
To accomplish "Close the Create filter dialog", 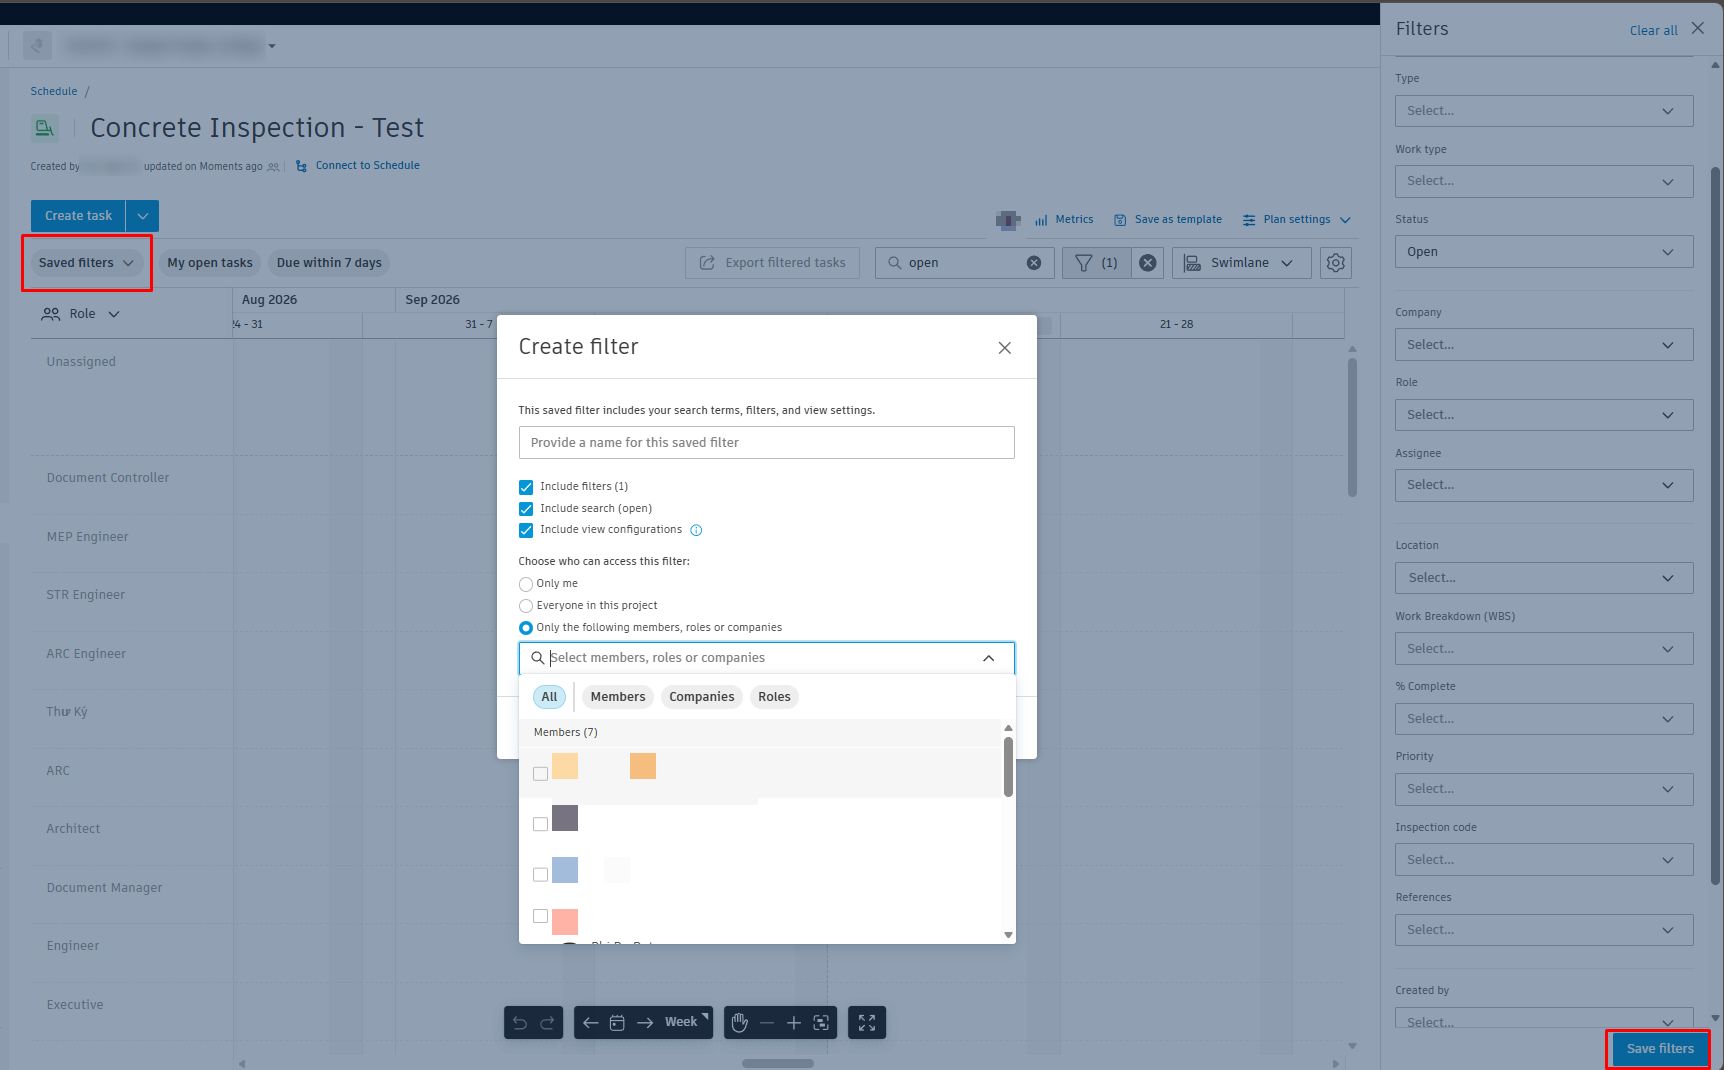I will [x=1004, y=348].
